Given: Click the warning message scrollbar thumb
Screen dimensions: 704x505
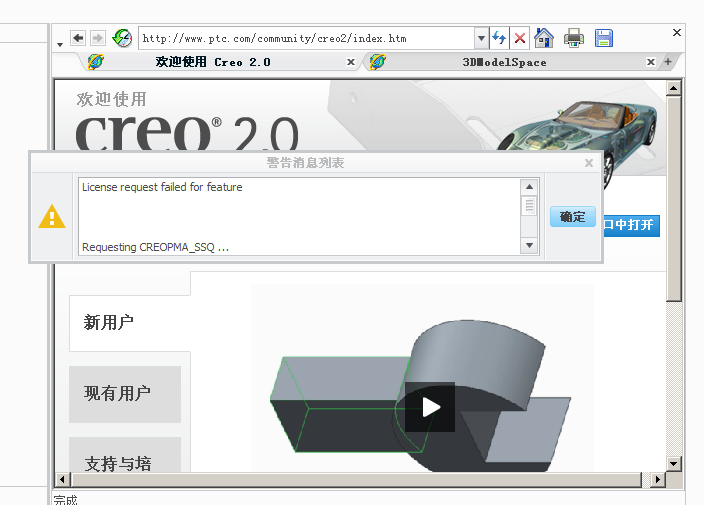Looking at the screenshot, I should (x=529, y=206).
